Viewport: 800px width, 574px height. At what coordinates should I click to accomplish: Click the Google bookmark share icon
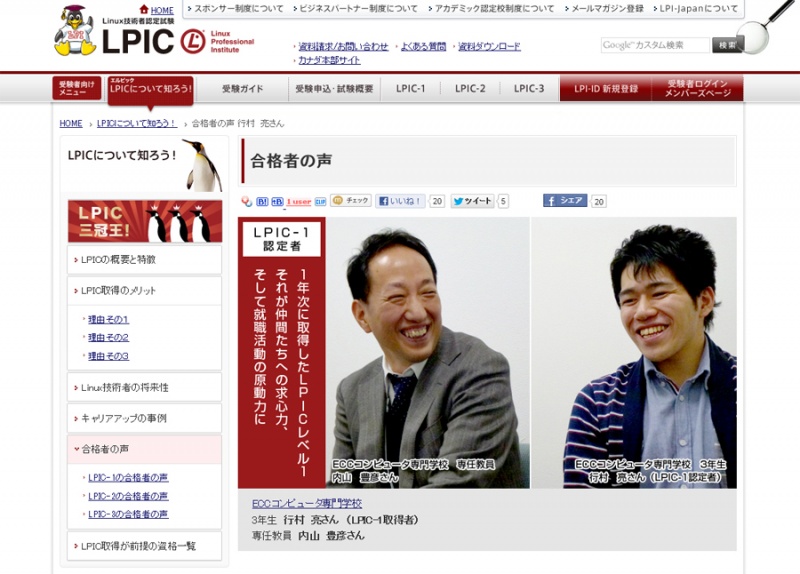(x=247, y=202)
